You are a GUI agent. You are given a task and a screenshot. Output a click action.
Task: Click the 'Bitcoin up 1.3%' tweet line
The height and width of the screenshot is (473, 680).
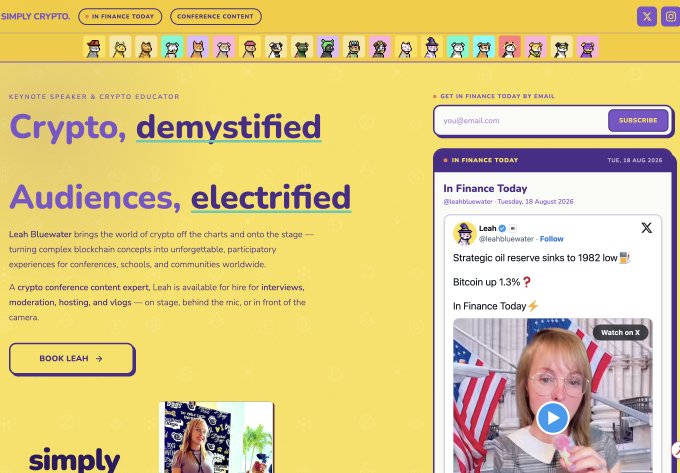tap(492, 282)
